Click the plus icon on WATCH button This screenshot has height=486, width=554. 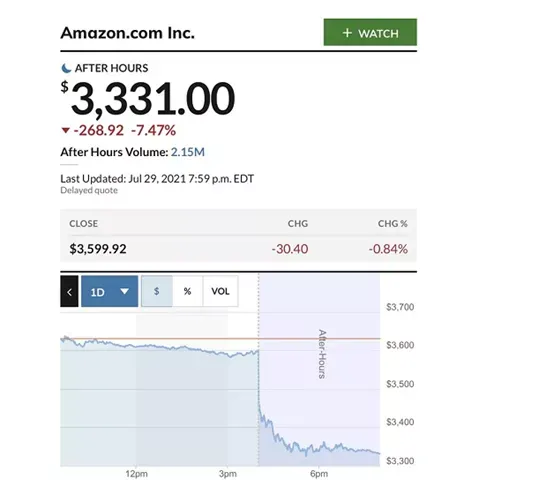pyautogui.click(x=347, y=33)
